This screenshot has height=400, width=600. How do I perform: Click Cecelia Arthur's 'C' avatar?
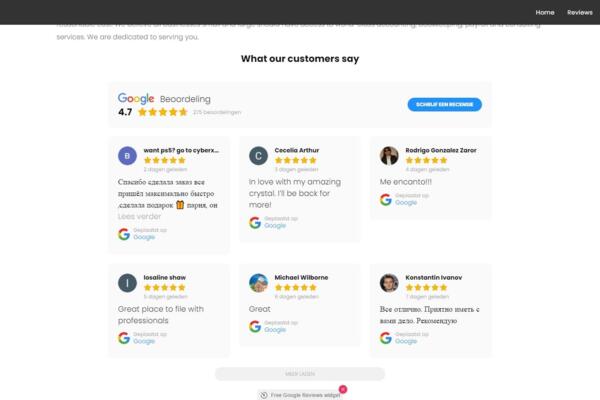[x=258, y=155]
